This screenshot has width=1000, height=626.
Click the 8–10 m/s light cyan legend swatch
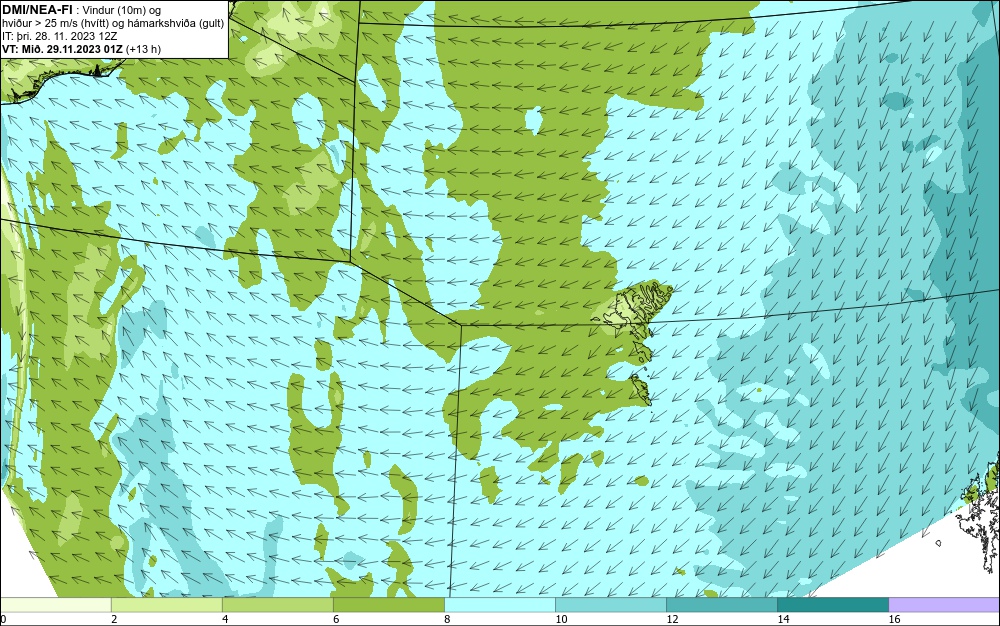pos(500,605)
